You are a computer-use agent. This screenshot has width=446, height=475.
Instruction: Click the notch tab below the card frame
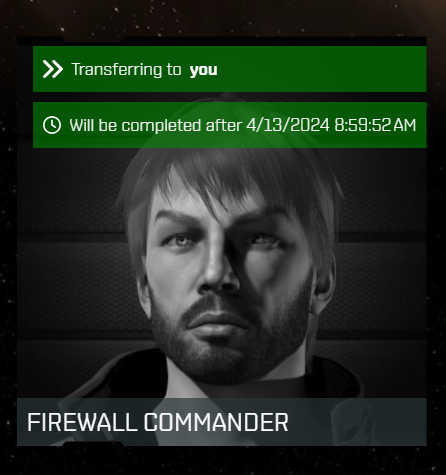(x=93, y=444)
